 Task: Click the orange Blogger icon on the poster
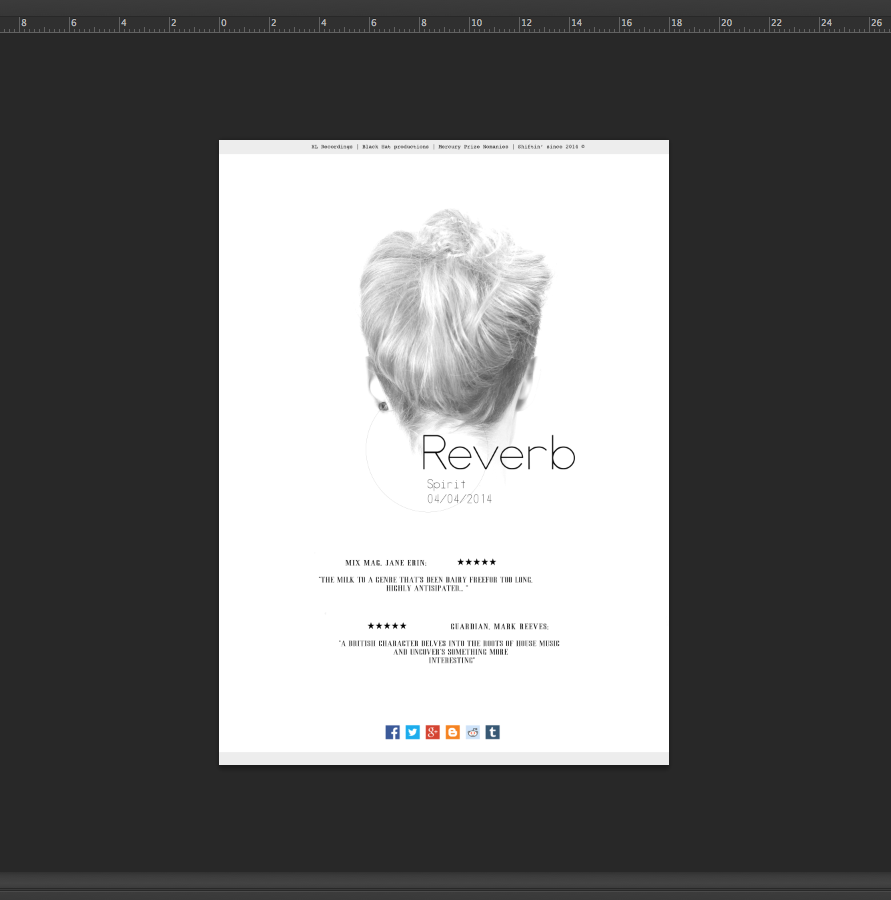pyautogui.click(x=453, y=732)
